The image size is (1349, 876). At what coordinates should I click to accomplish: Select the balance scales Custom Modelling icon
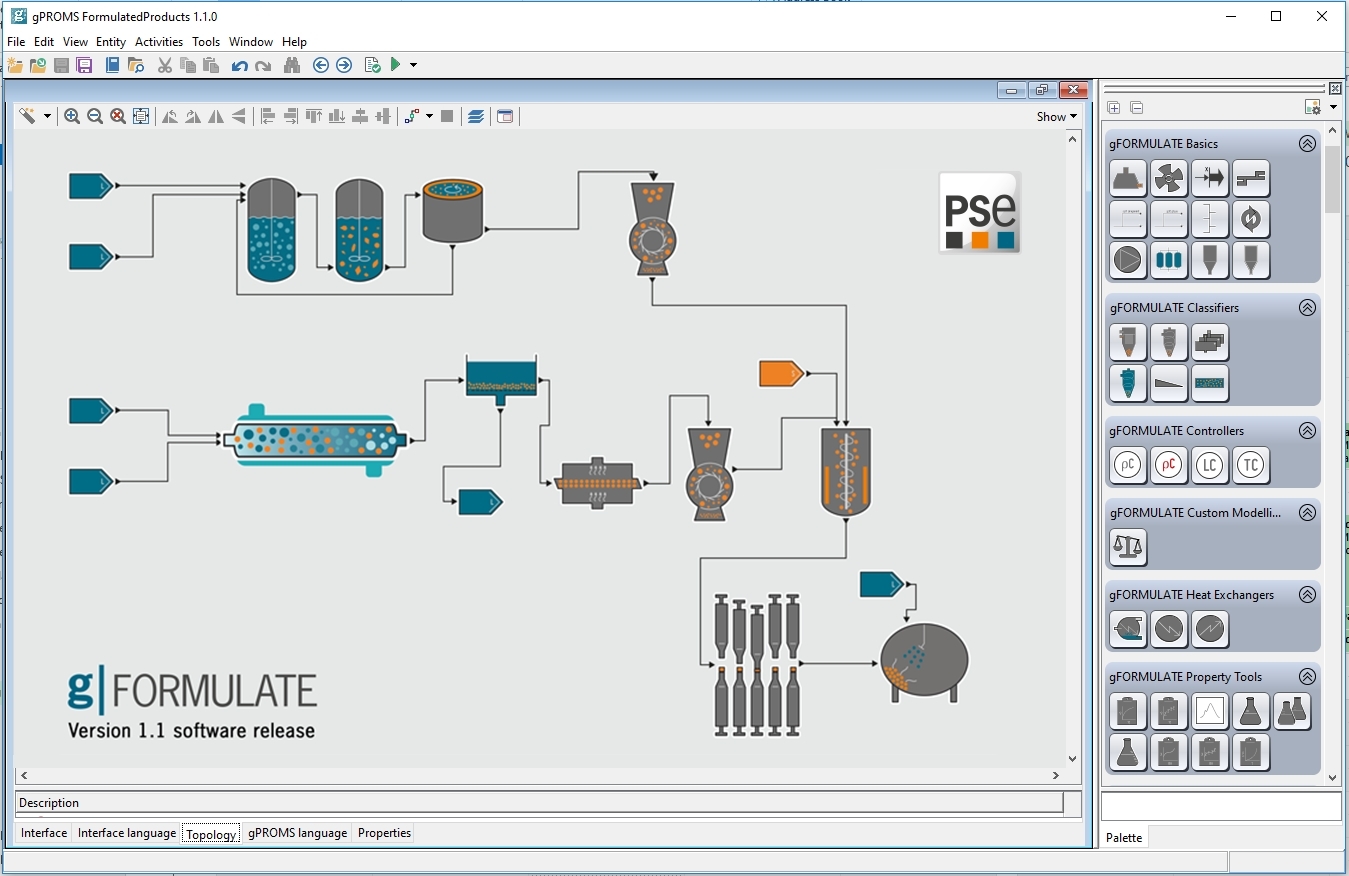pos(1128,547)
